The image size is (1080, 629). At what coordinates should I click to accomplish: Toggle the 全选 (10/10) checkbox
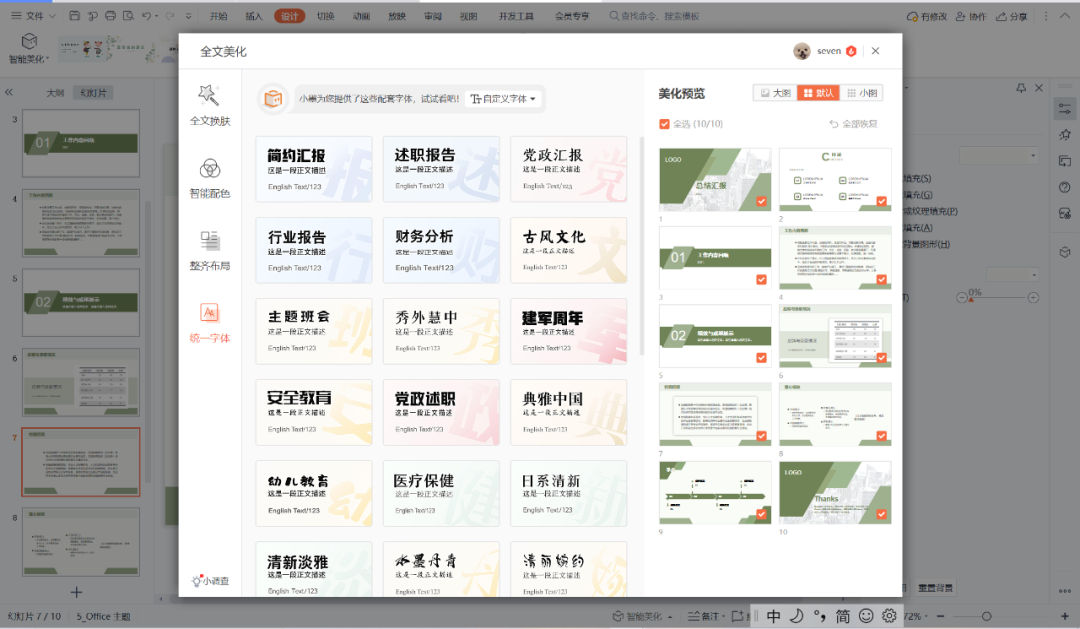pyautogui.click(x=665, y=124)
